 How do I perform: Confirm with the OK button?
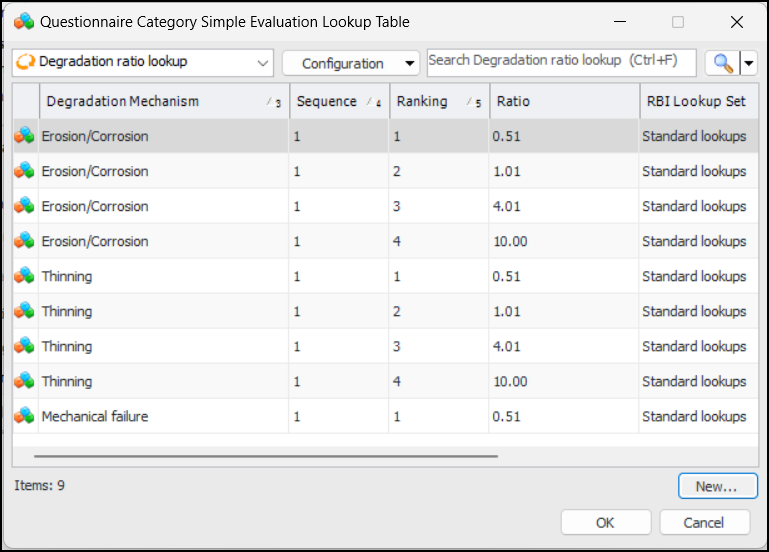tap(605, 522)
